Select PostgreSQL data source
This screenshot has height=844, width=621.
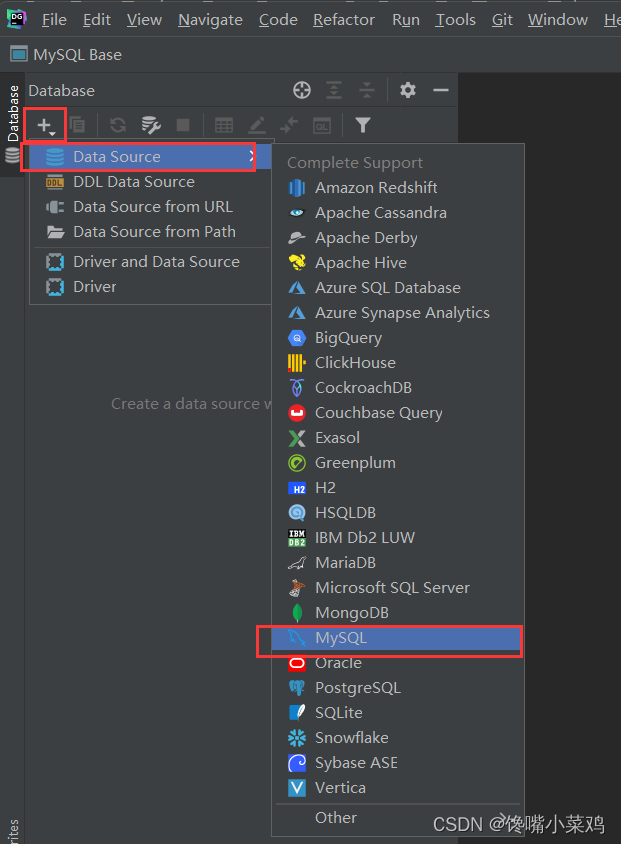pos(398,688)
